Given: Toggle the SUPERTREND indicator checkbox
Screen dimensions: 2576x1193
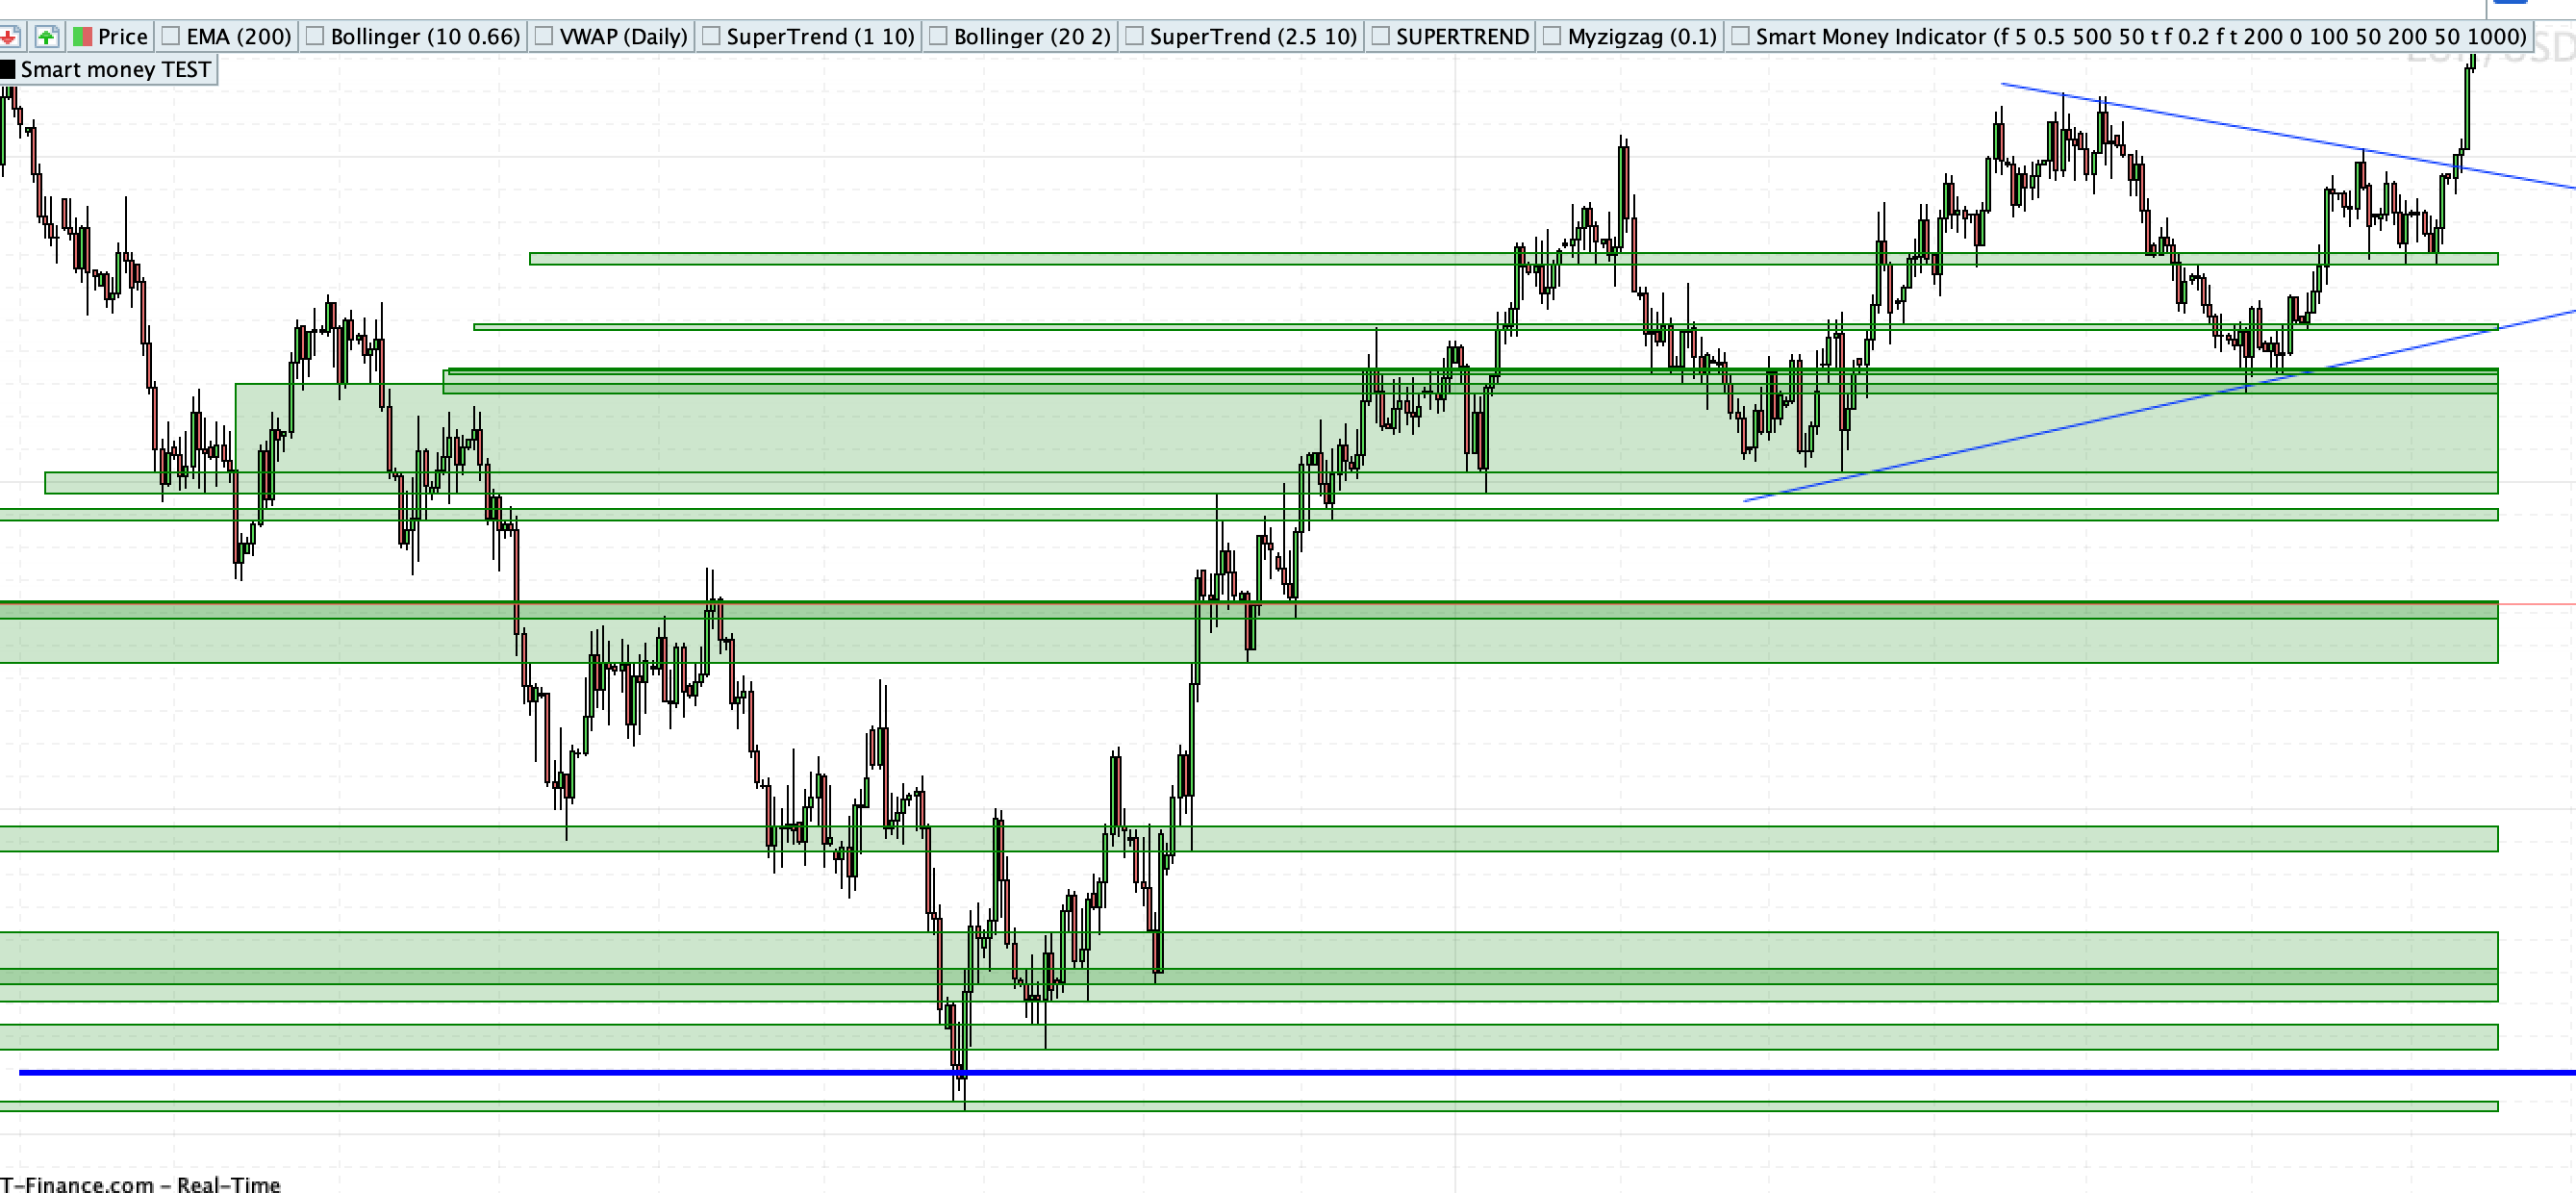Looking at the screenshot, I should tap(1380, 37).
